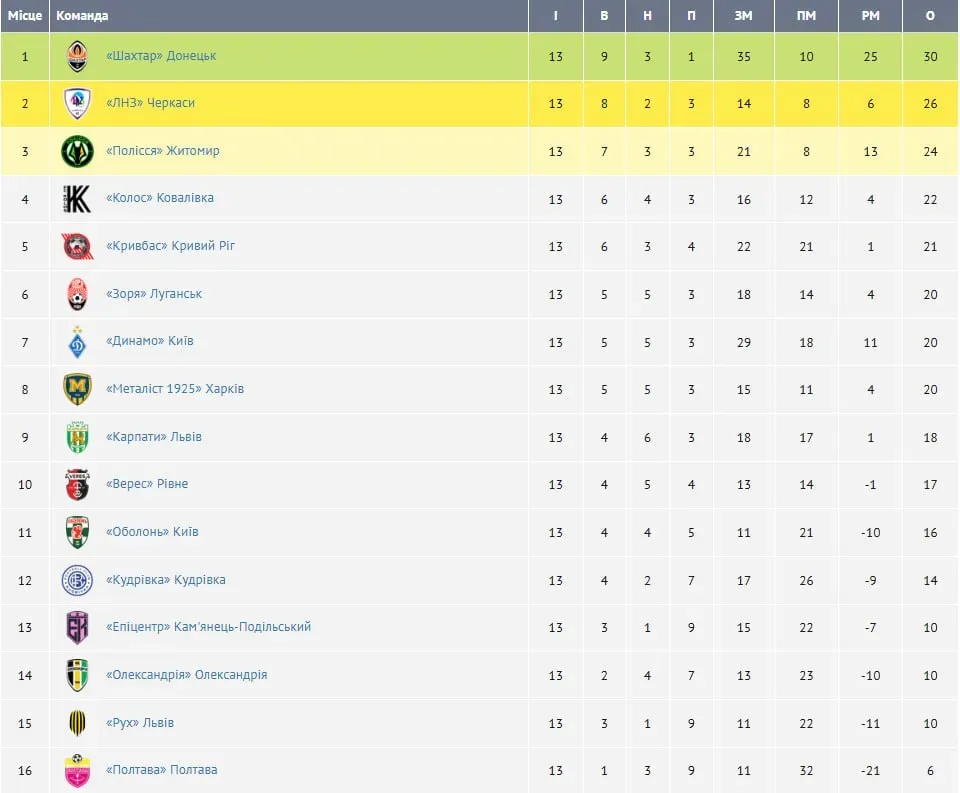Open the «Верес» Рівне team link
The width and height of the screenshot is (960, 793).
(147, 484)
